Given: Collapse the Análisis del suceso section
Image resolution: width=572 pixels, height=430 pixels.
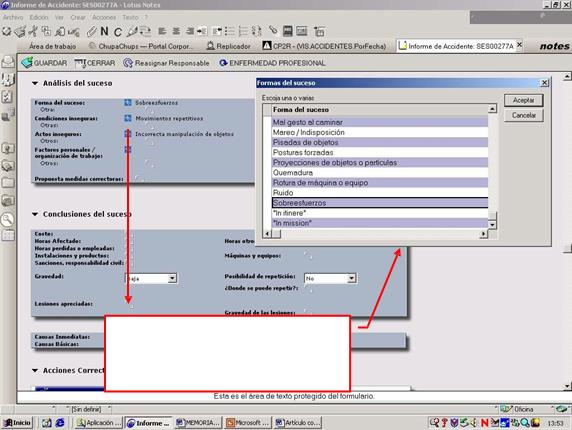Looking at the screenshot, I should pos(35,84).
